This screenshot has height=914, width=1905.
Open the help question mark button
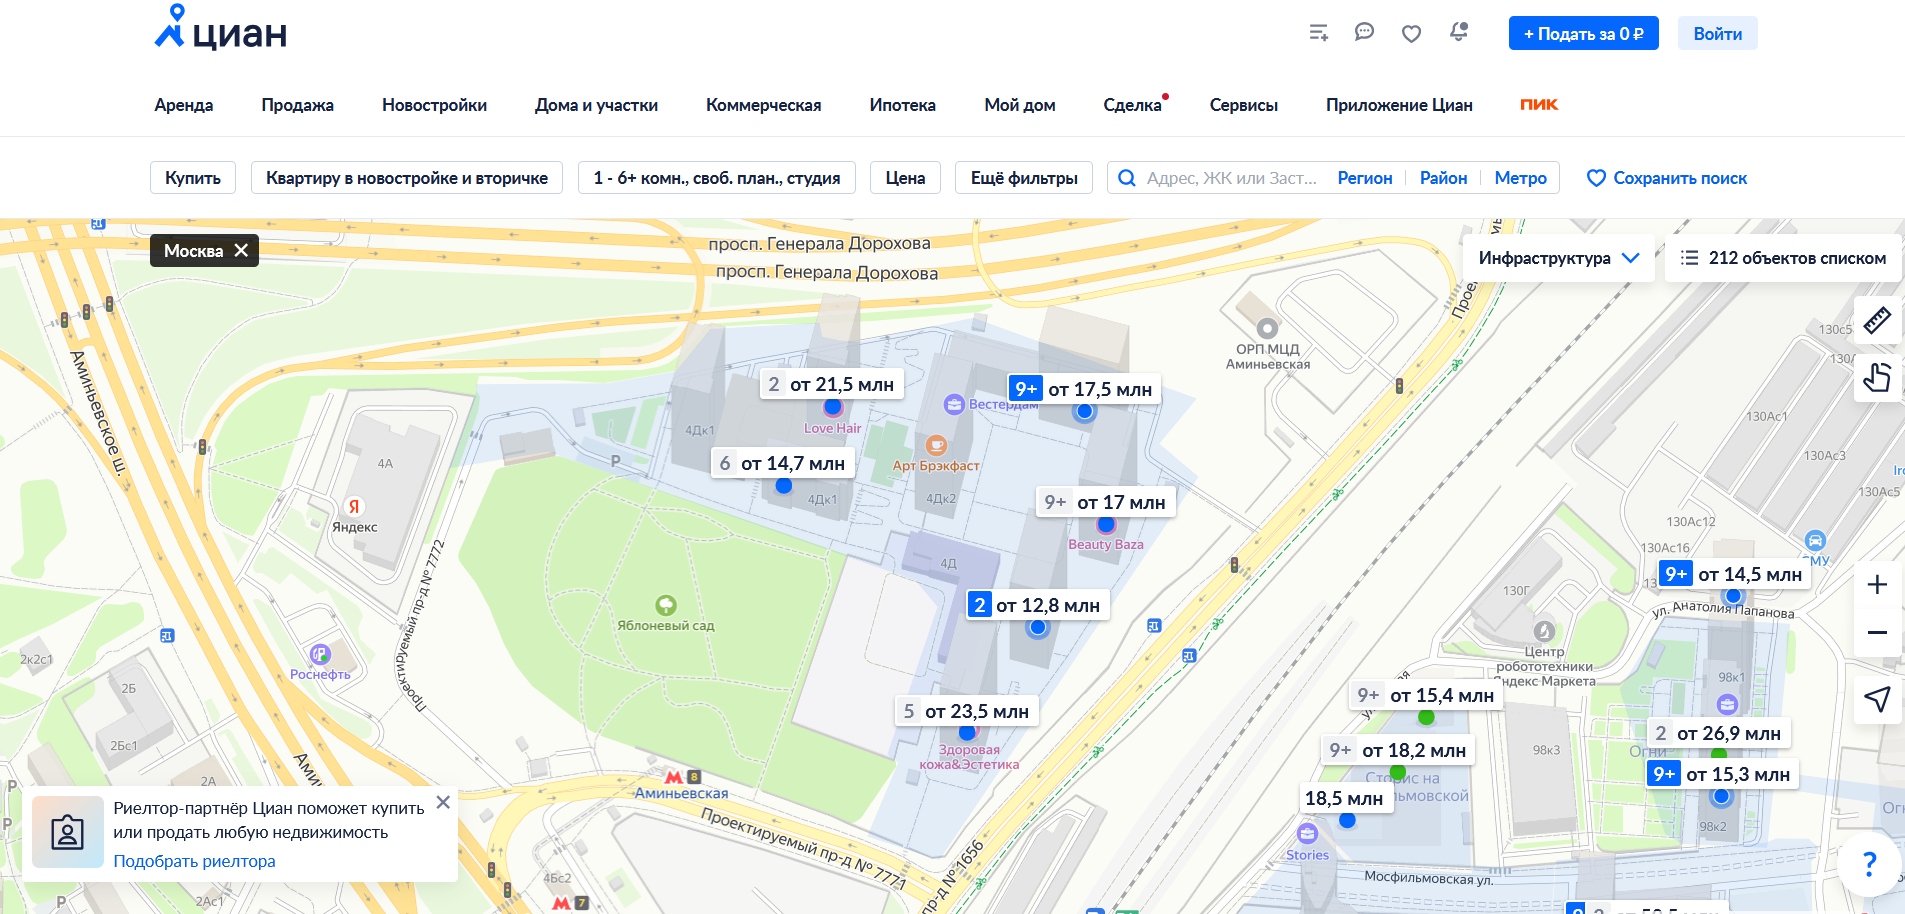pyautogui.click(x=1869, y=863)
